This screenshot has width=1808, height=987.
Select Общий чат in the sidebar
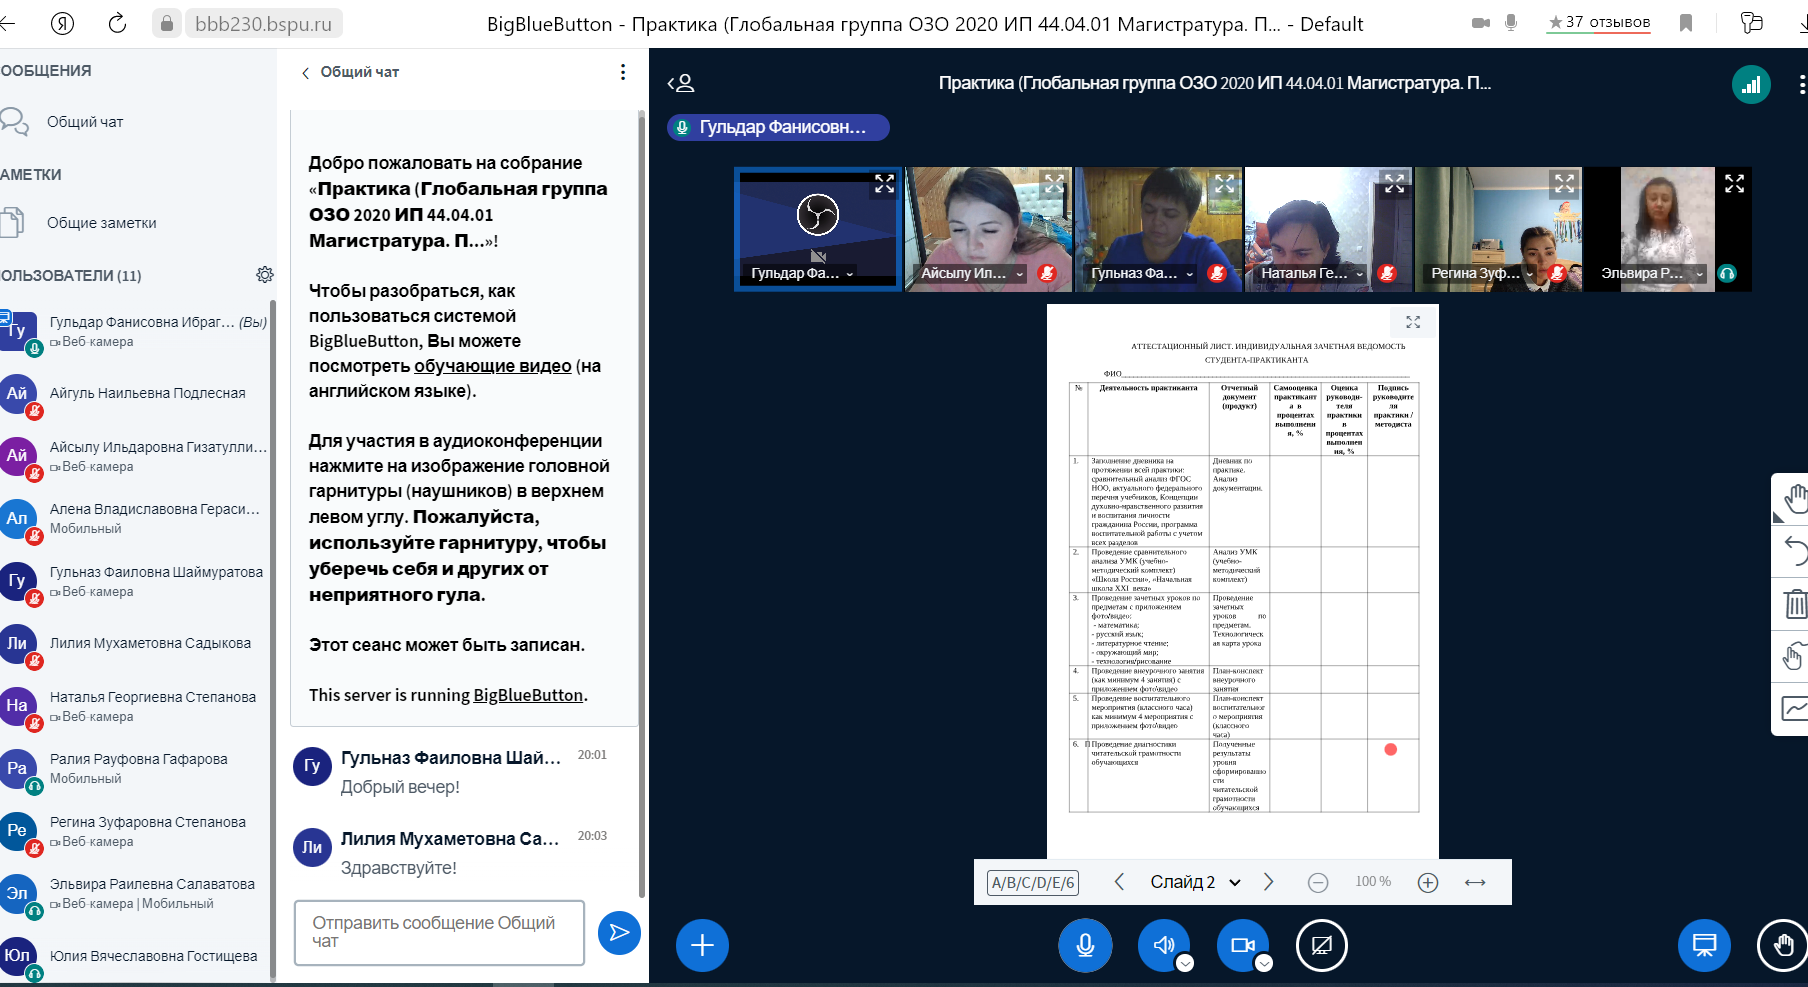(x=85, y=122)
